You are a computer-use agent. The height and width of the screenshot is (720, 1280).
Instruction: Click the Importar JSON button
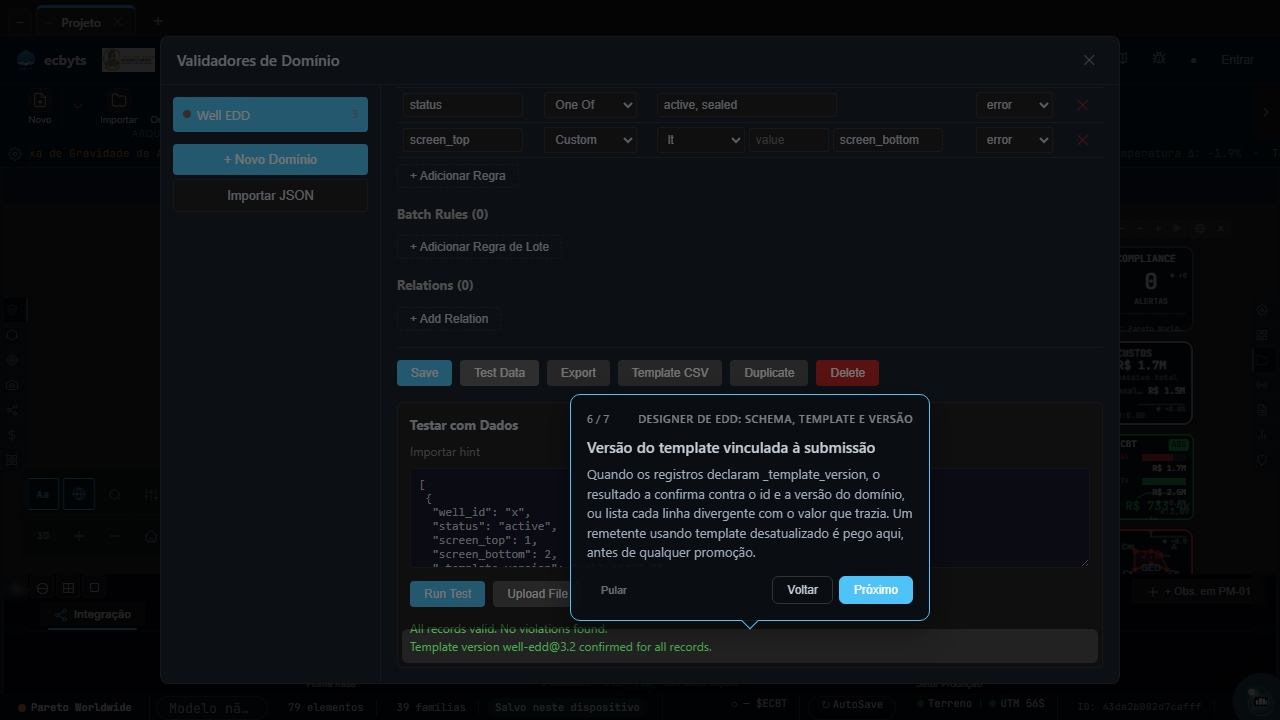click(270, 195)
